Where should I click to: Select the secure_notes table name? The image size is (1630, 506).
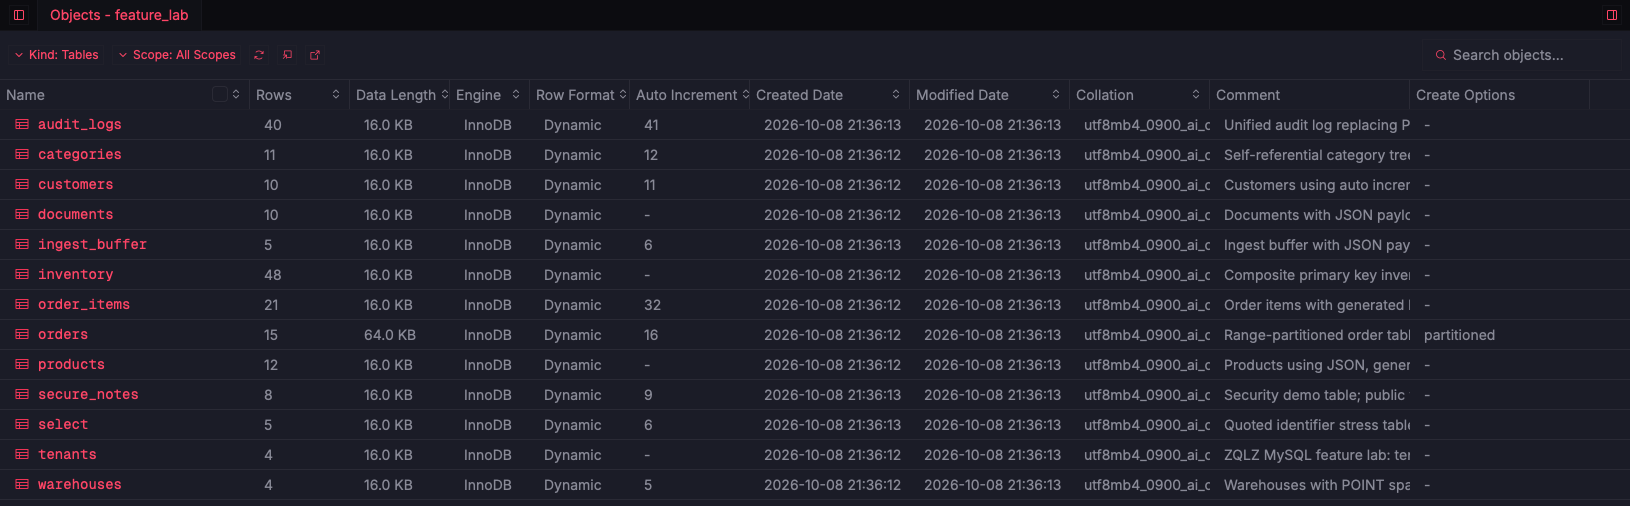pos(88,395)
